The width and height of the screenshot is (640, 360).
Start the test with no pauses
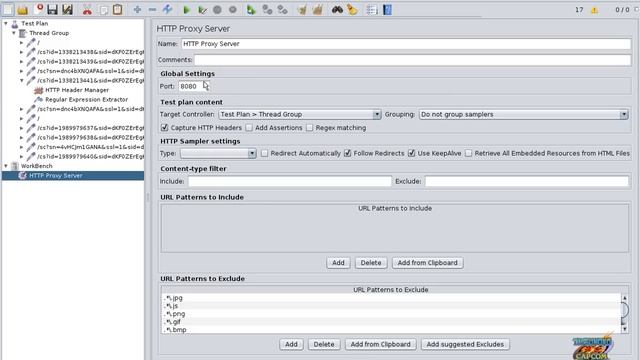point(202,10)
